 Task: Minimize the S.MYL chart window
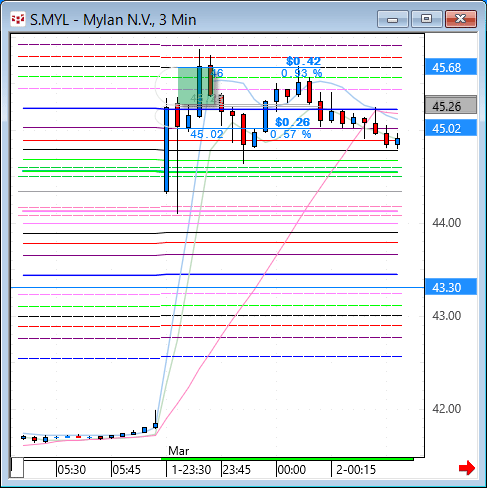(393, 19)
